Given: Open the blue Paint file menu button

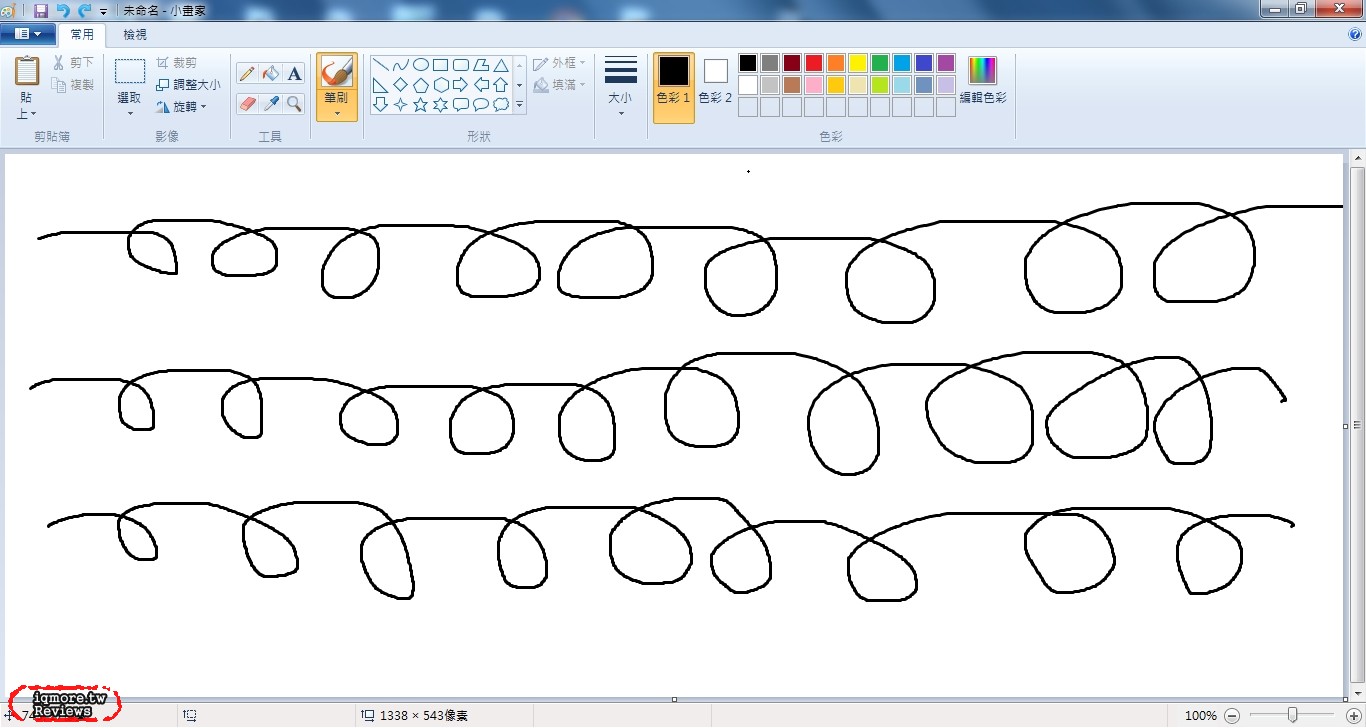Looking at the screenshot, I should [27, 34].
